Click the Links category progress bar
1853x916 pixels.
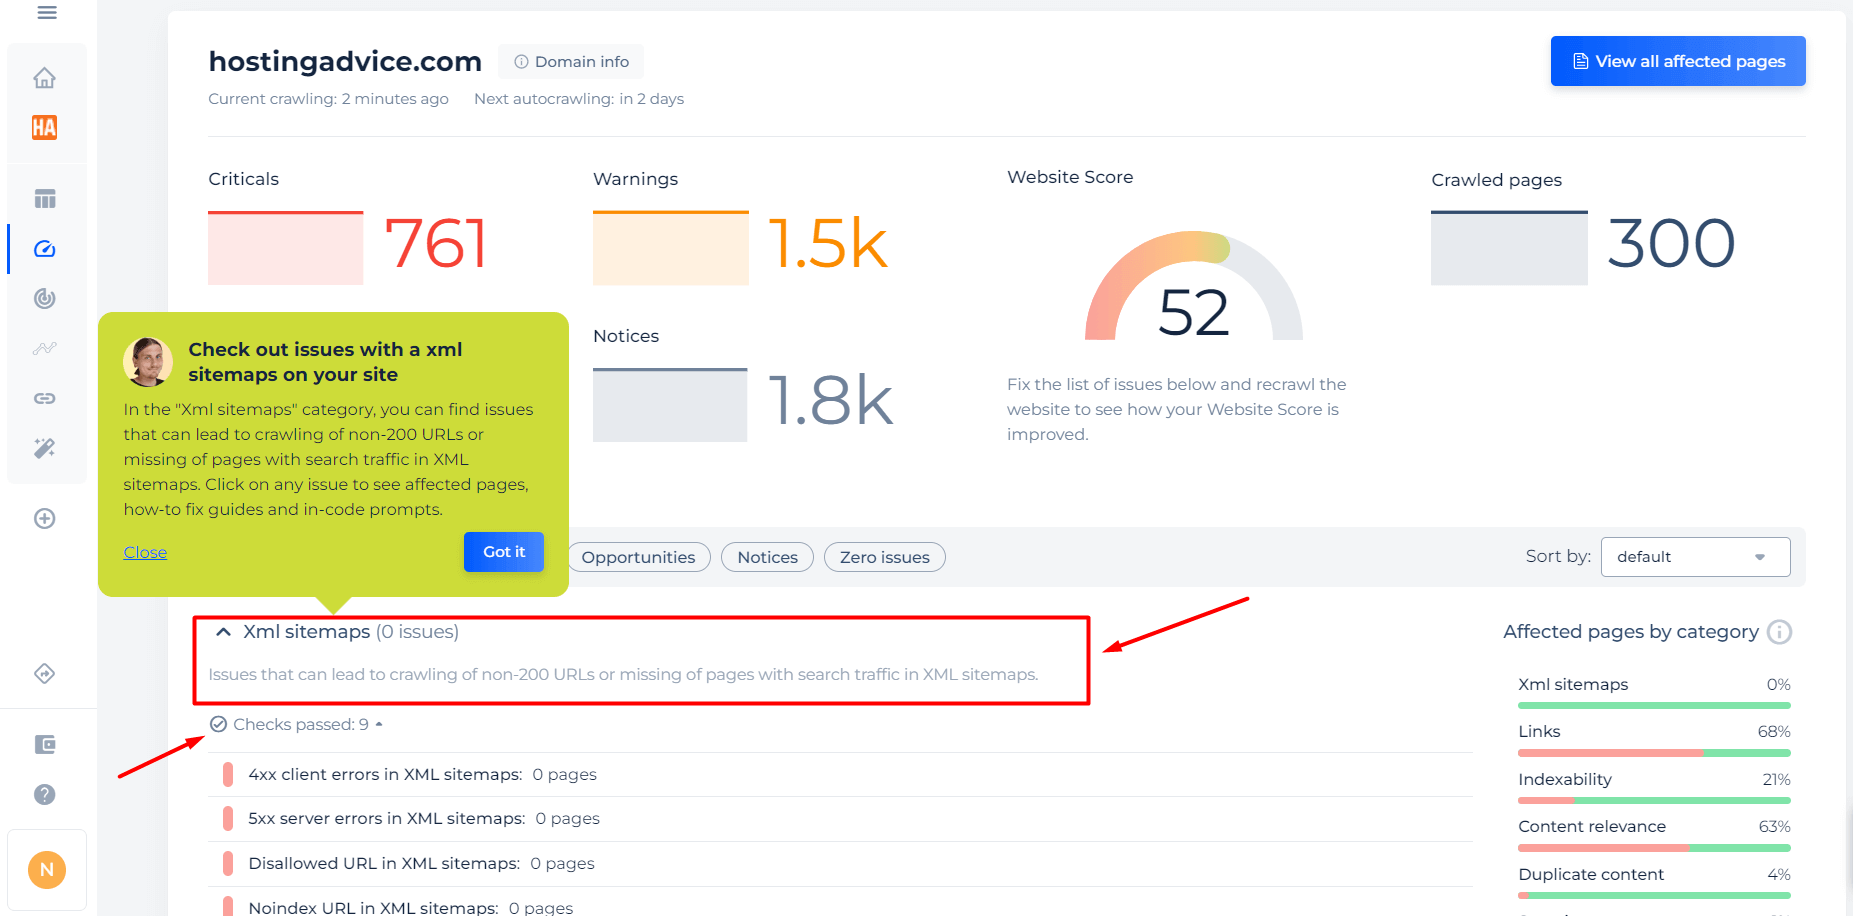pos(1654,753)
